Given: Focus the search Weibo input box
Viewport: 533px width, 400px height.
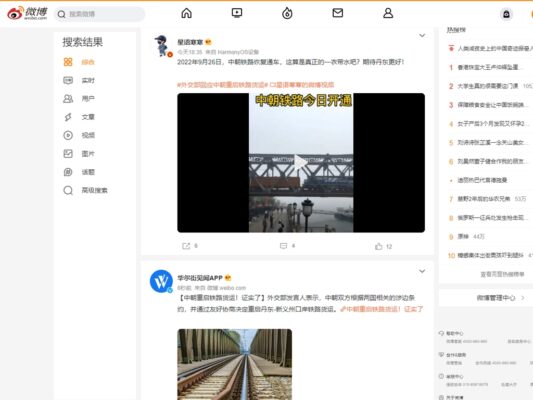Looking at the screenshot, I should coord(100,14).
